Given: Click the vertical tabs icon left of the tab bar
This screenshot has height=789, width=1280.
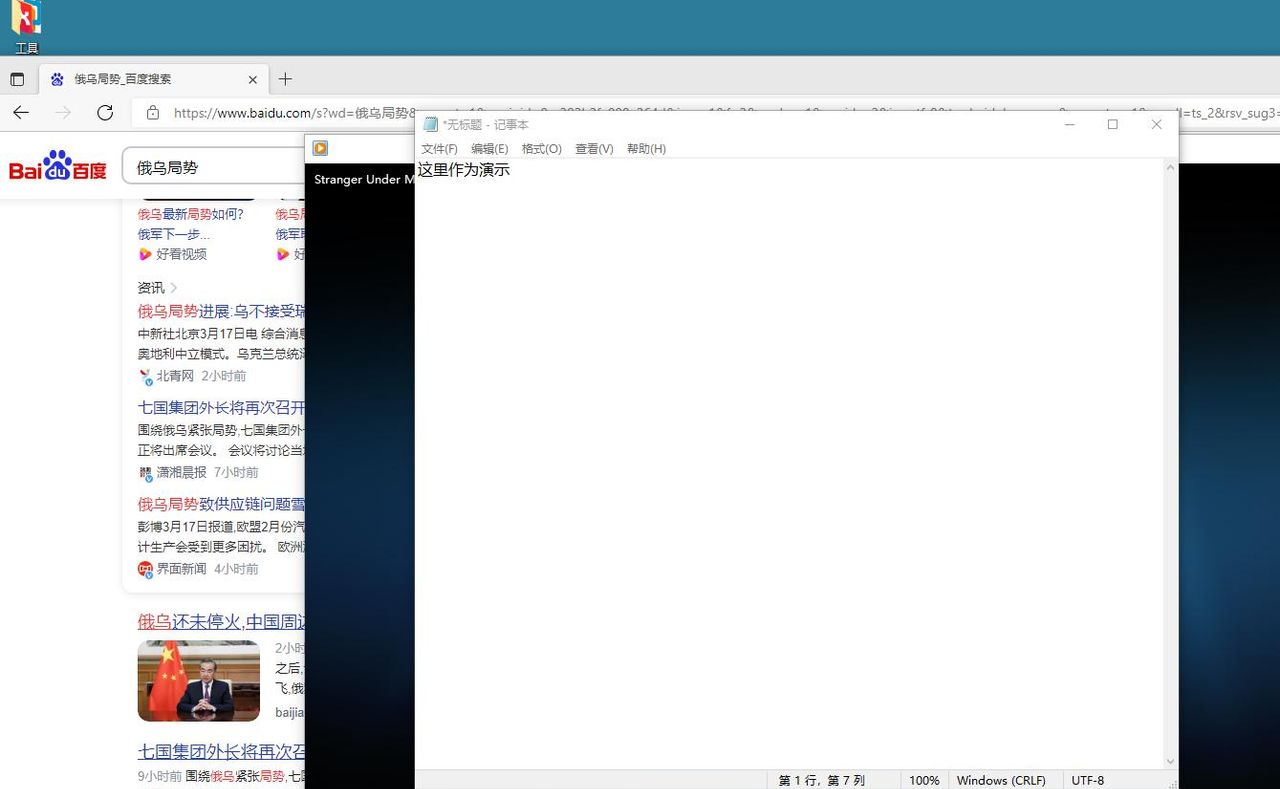Looking at the screenshot, I should [17, 79].
